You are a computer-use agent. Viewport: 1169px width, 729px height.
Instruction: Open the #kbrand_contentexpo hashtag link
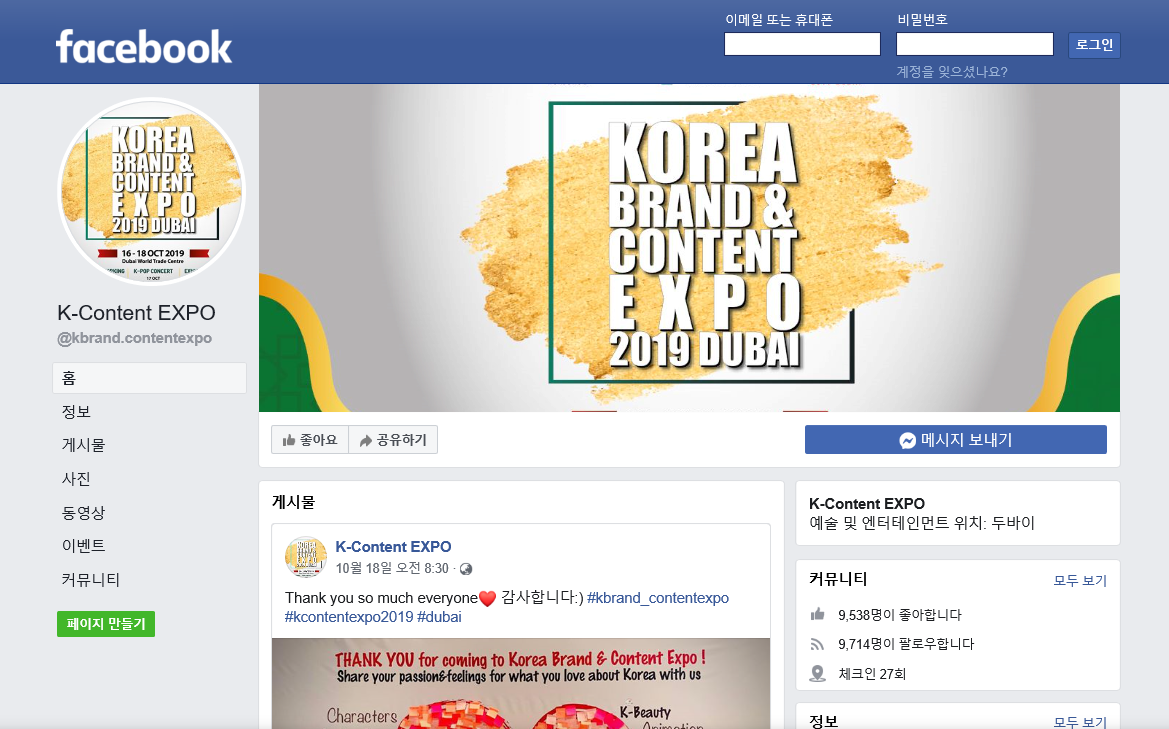click(x=658, y=598)
